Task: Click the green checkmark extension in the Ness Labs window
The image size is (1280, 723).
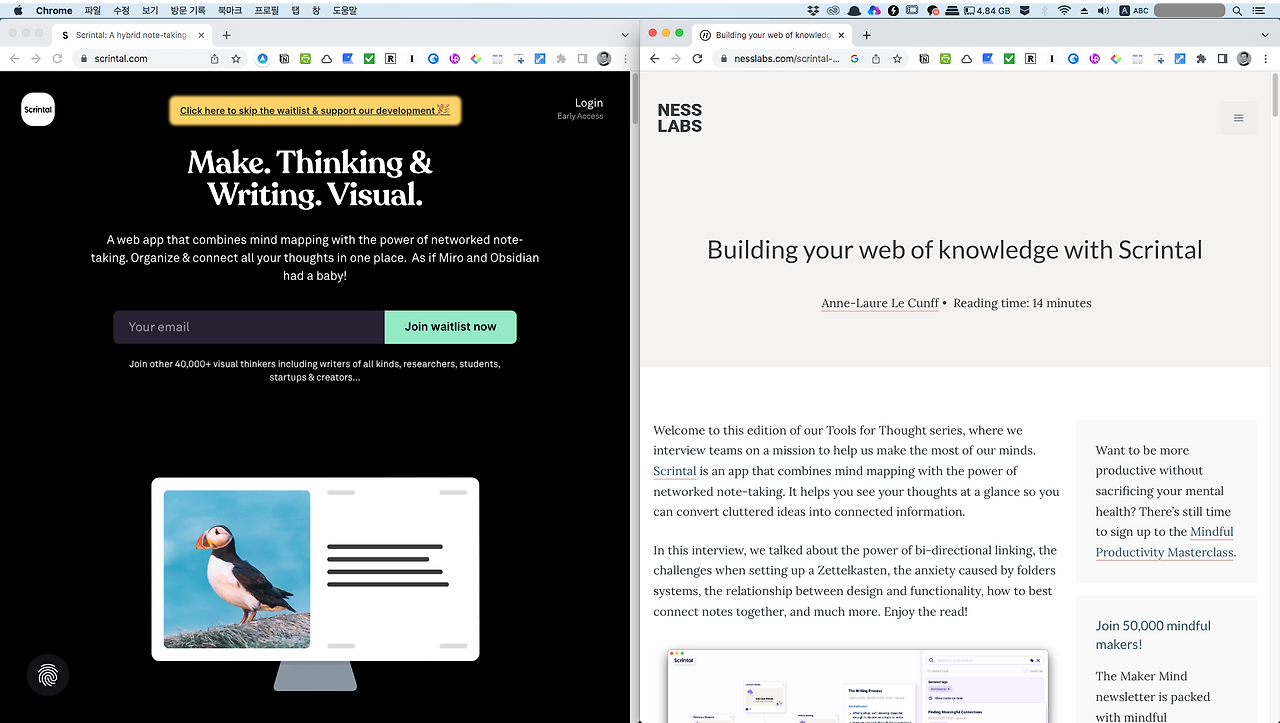Action: (x=1009, y=59)
